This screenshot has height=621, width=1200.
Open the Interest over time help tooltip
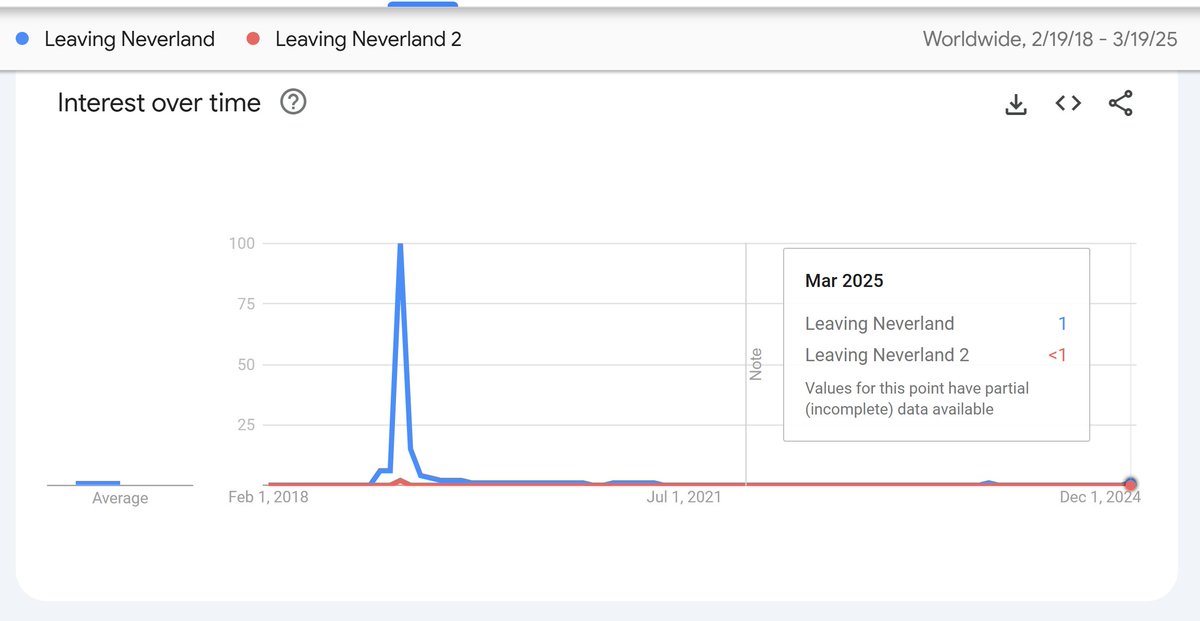coord(293,102)
